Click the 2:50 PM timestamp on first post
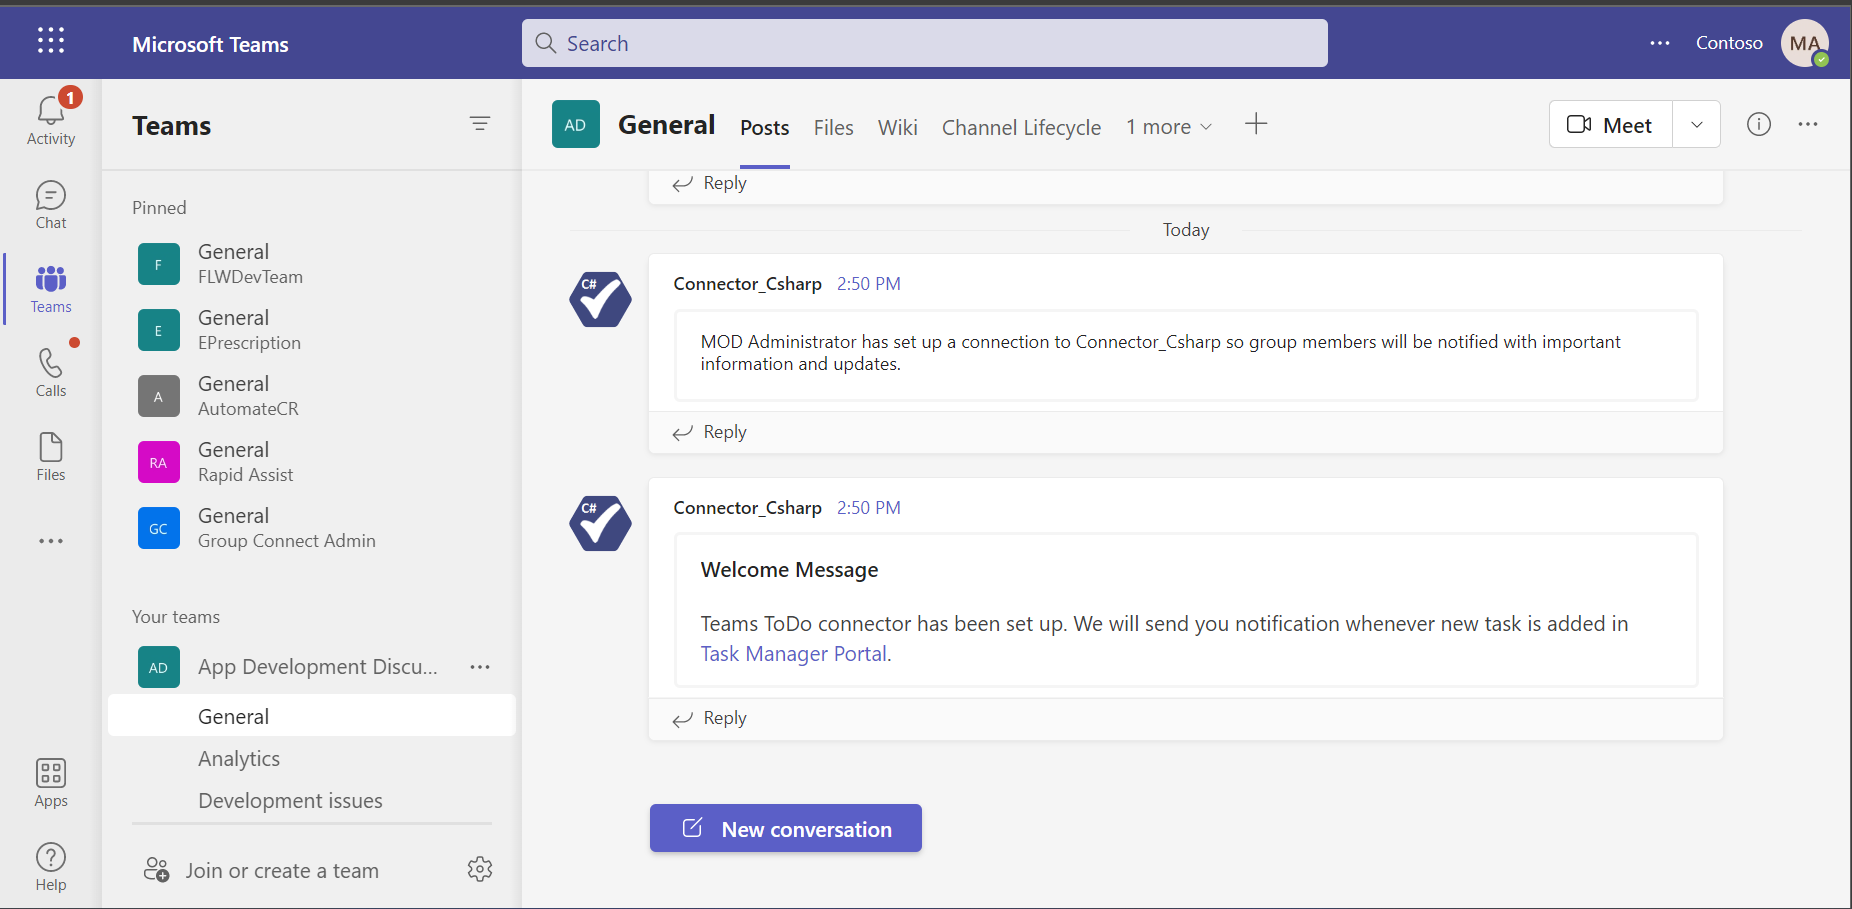Viewport: 1852px width, 909px height. tap(868, 284)
